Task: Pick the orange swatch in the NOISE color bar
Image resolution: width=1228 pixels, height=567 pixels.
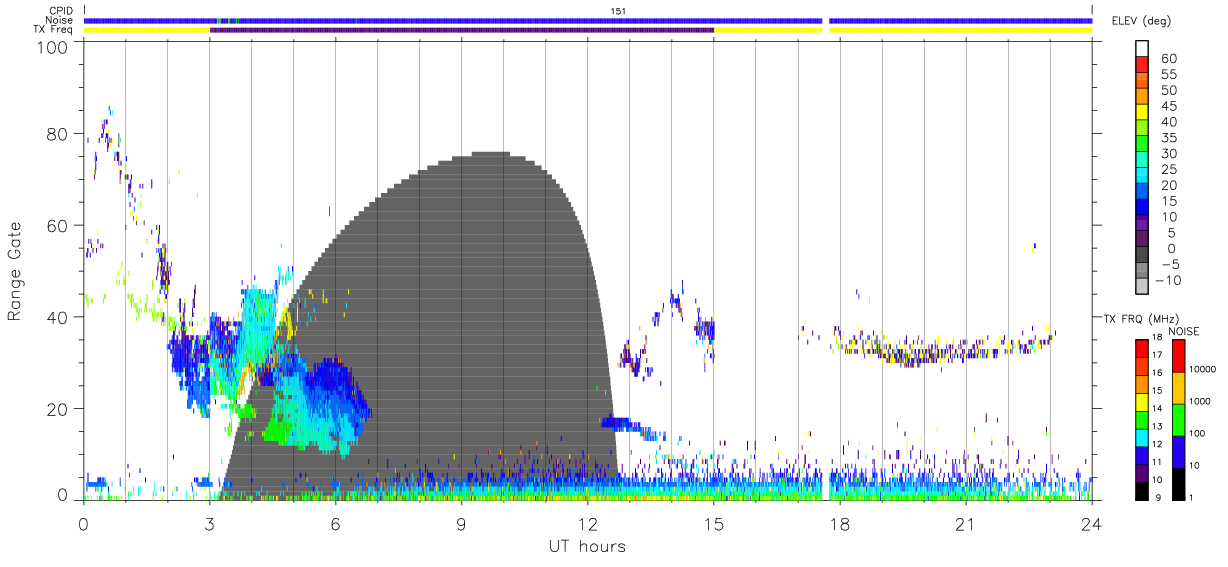Action: (1177, 388)
